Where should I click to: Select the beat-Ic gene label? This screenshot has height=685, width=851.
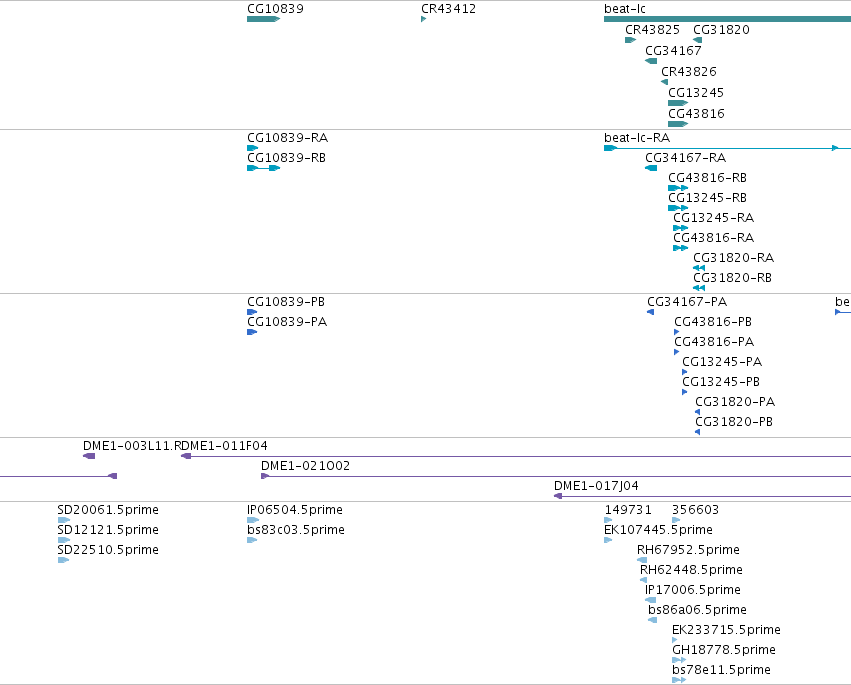625,9
